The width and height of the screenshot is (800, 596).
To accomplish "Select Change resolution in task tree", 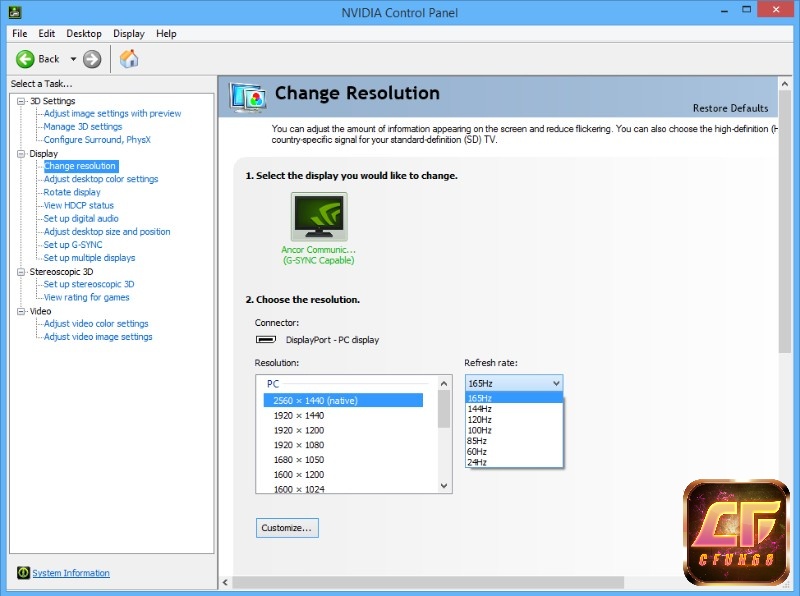I will [81, 166].
